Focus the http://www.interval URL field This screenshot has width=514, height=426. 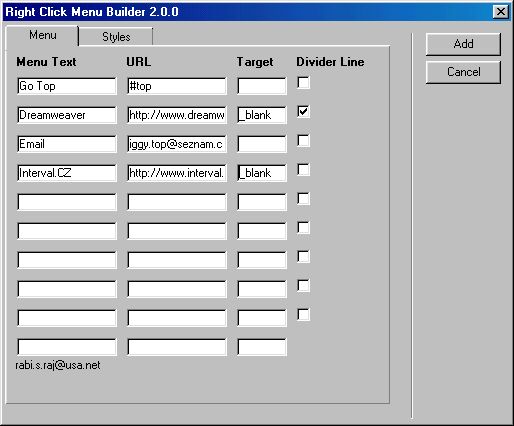coord(177,173)
